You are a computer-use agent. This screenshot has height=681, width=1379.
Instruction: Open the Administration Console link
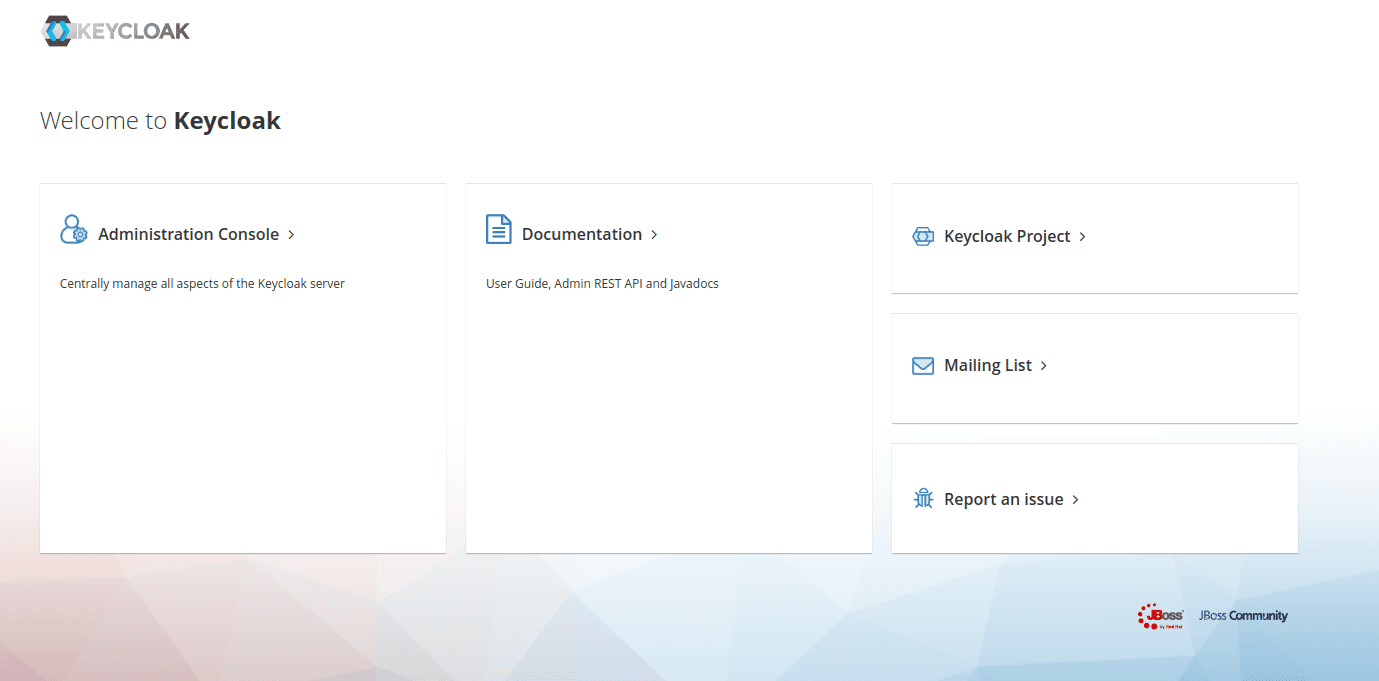point(188,235)
